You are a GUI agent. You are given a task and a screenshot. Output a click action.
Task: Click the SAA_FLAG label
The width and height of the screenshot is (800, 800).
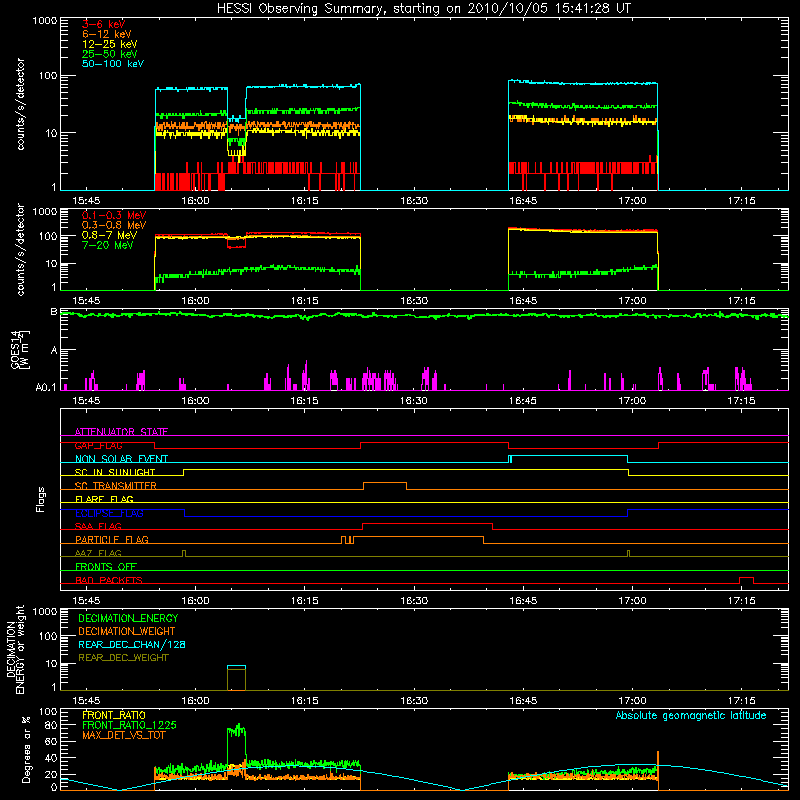click(x=98, y=526)
